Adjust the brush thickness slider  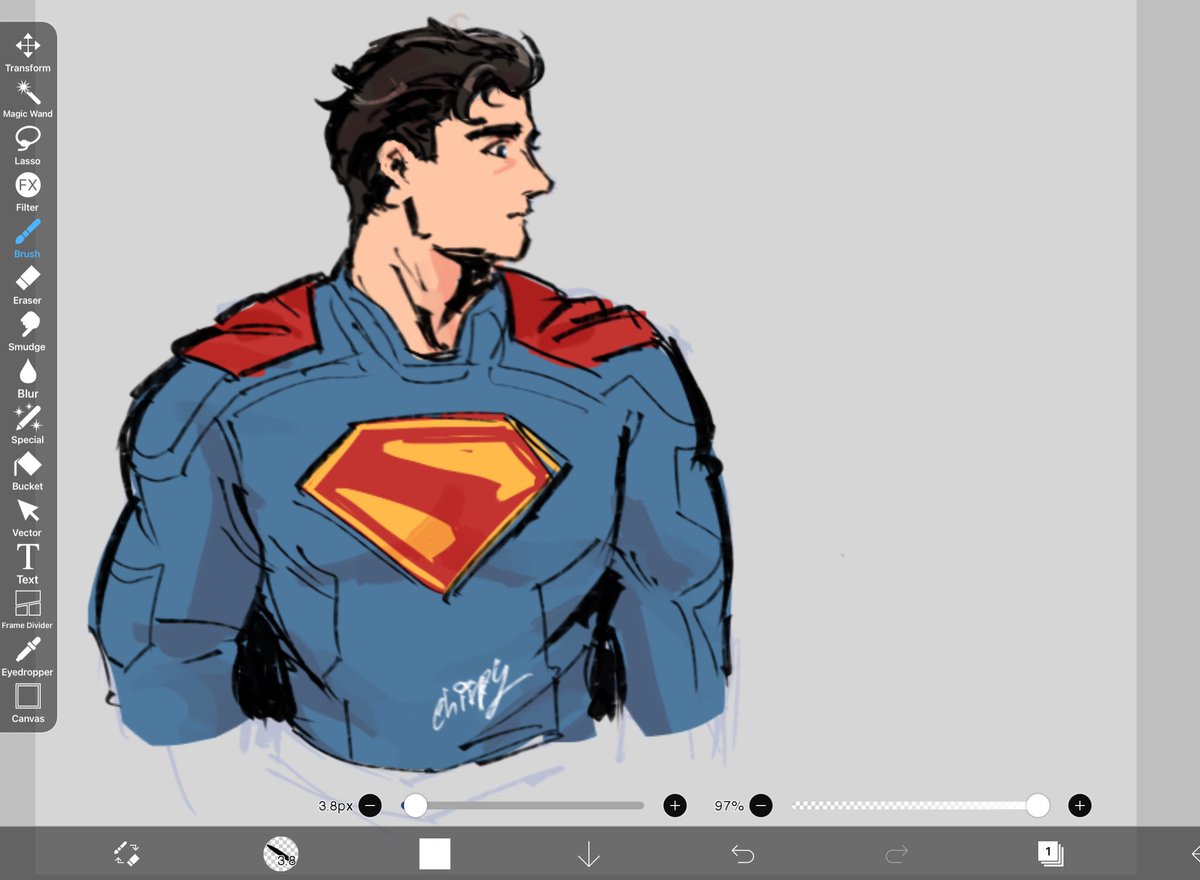tap(523, 805)
